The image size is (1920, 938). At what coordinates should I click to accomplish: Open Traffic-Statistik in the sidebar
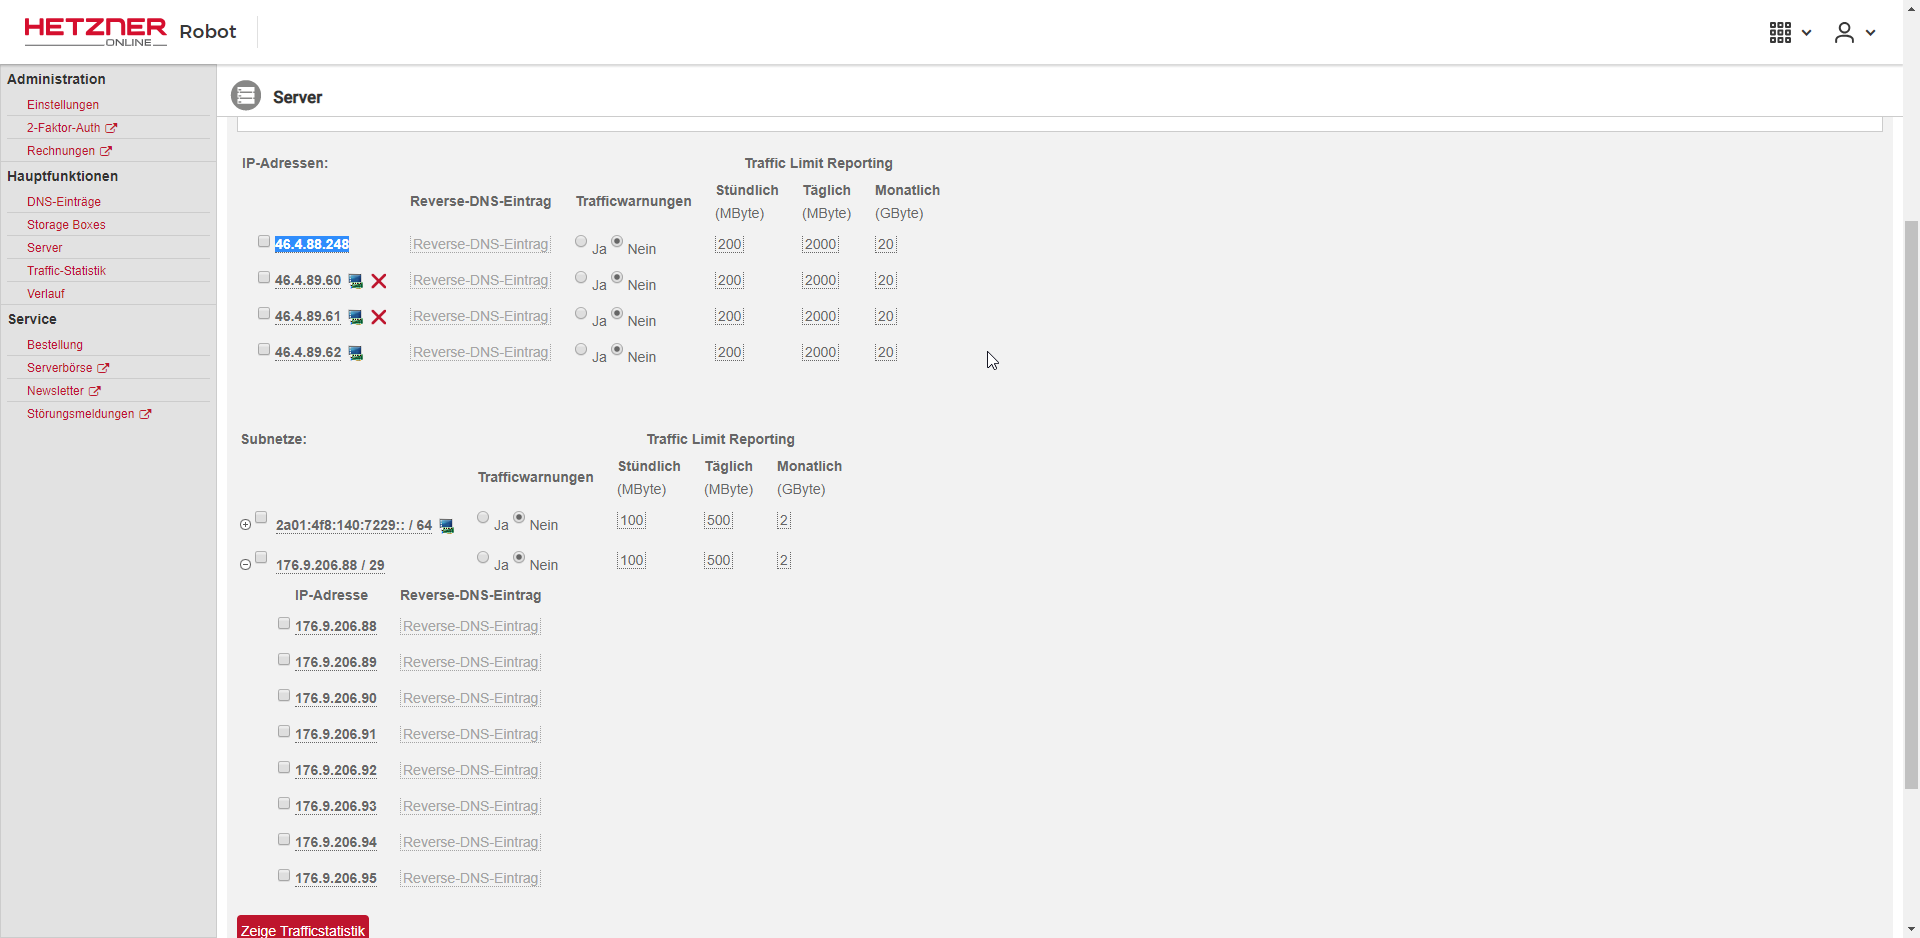(66, 271)
